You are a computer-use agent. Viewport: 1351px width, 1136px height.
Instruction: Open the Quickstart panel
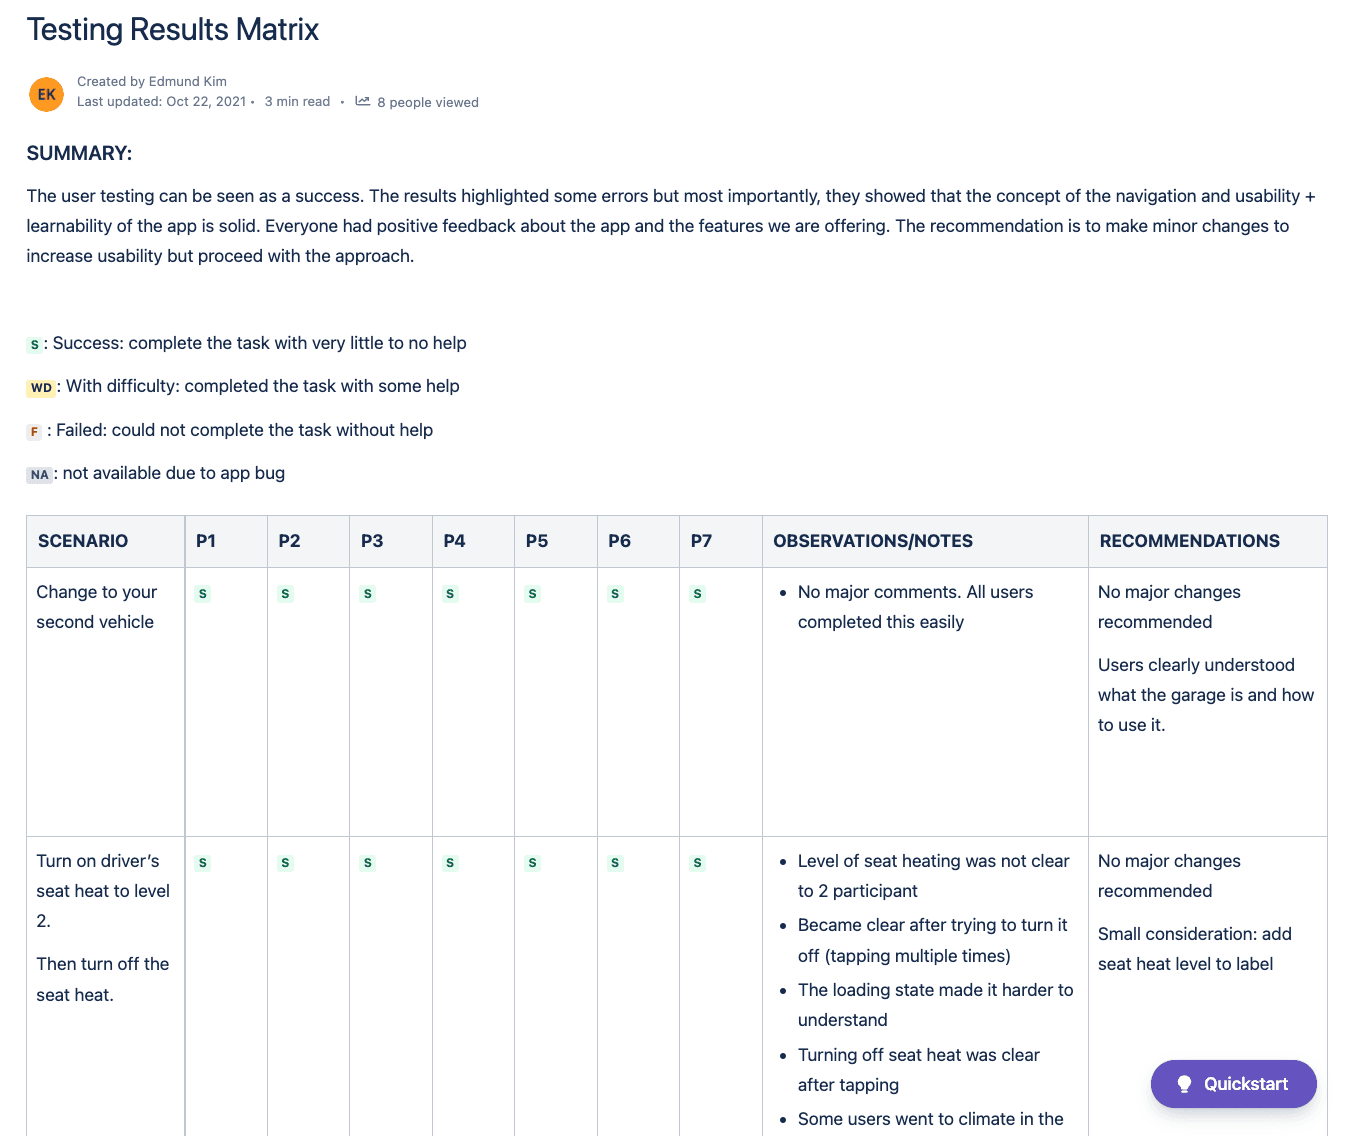point(1234,1083)
